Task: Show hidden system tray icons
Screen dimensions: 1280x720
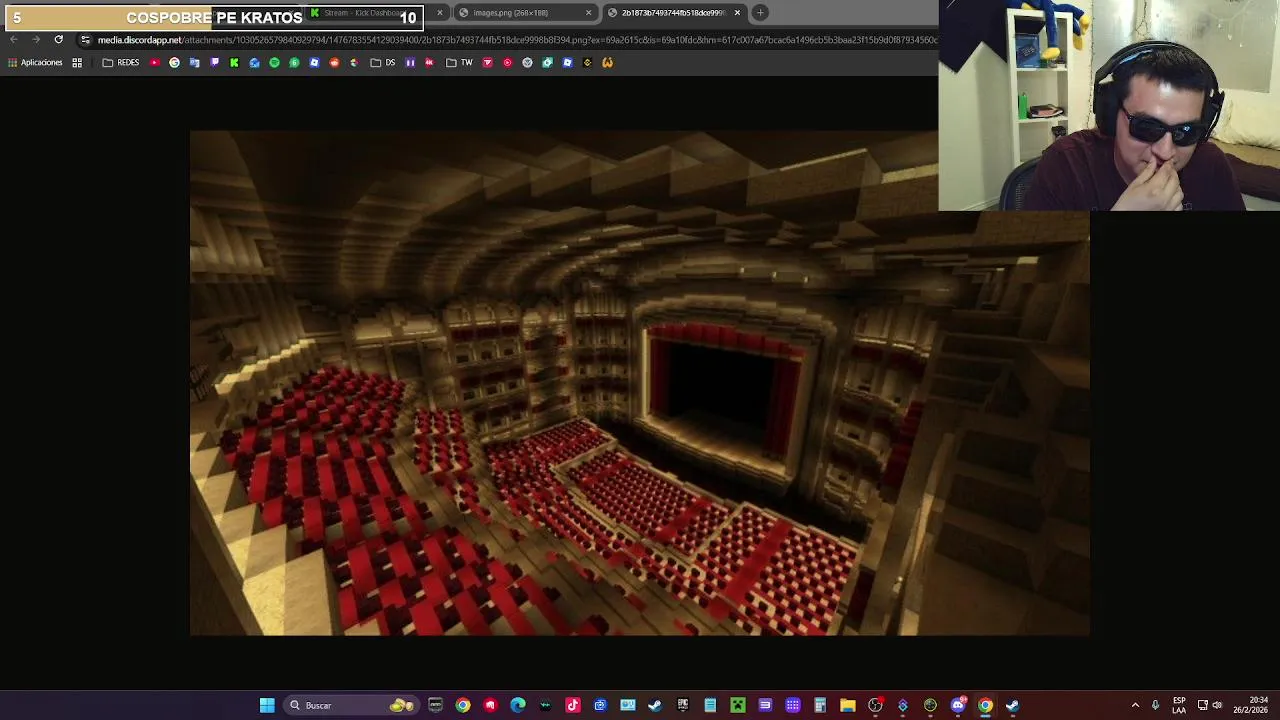Action: click(1135, 705)
